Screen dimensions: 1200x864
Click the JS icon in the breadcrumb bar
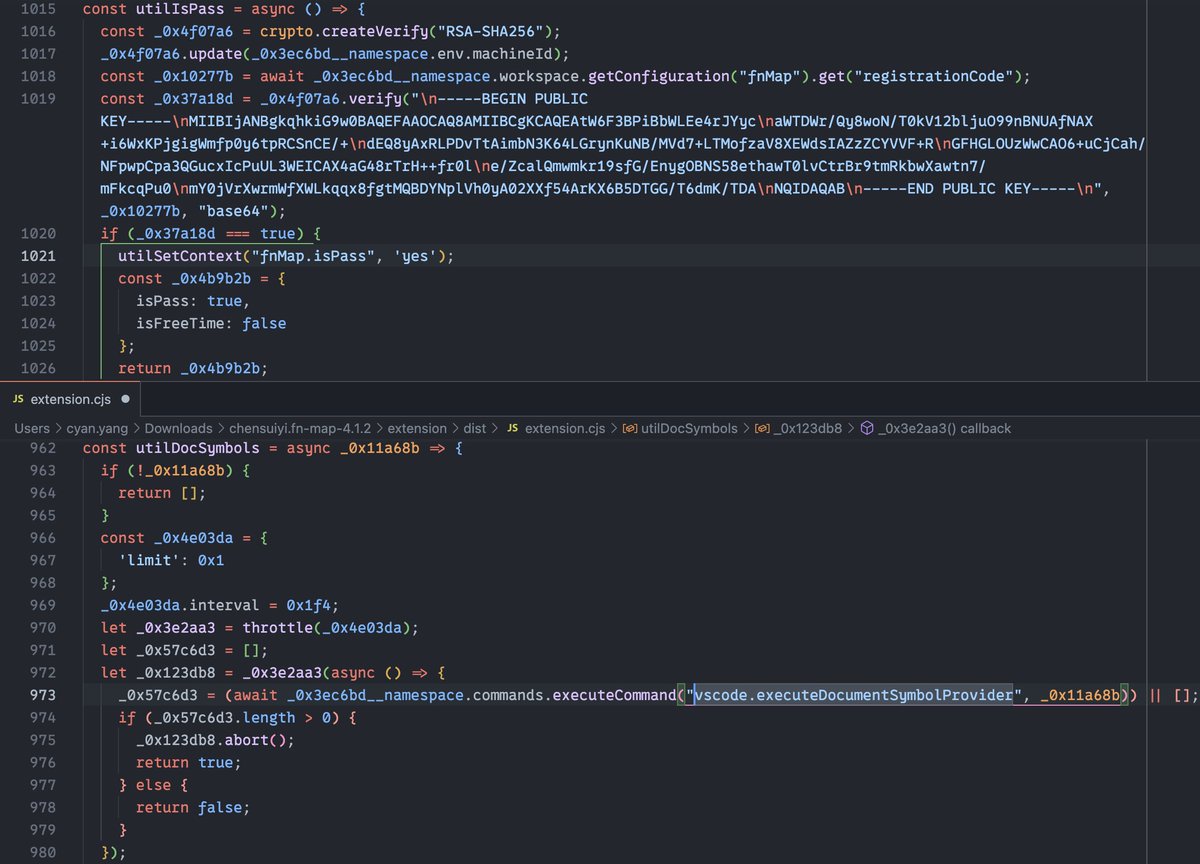click(513, 428)
